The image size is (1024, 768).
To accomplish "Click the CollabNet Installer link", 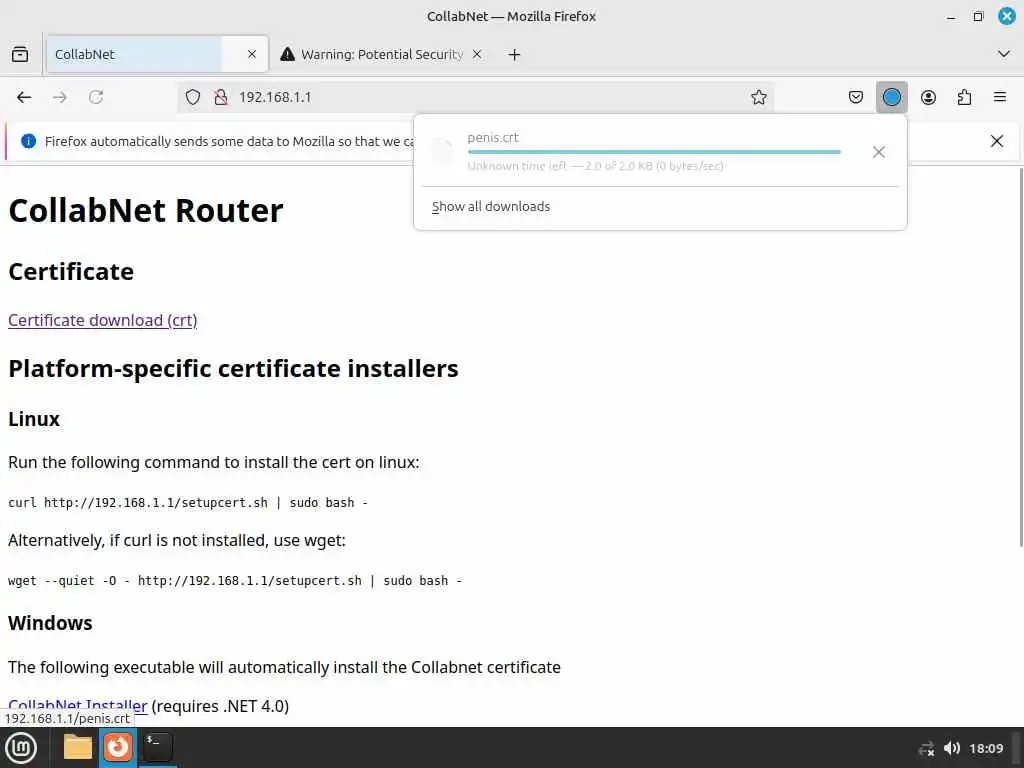I will pyautogui.click(x=78, y=705).
